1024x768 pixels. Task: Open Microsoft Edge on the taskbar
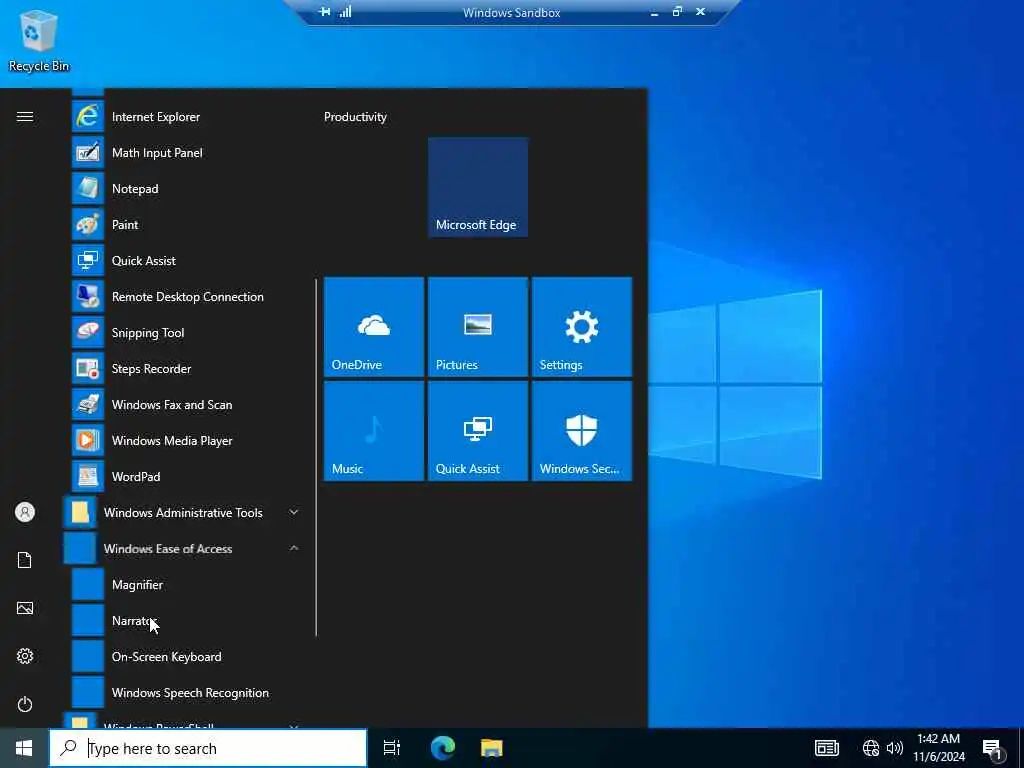[443, 748]
